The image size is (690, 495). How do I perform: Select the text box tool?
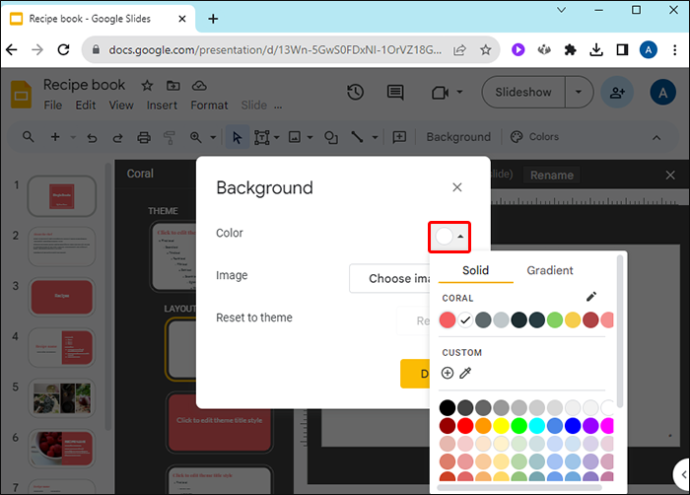tap(262, 137)
